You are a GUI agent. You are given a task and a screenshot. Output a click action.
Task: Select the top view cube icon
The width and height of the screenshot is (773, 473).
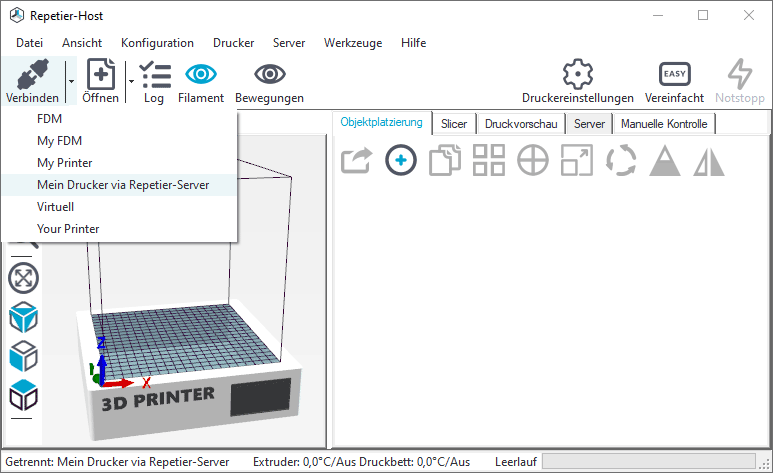click(x=24, y=395)
